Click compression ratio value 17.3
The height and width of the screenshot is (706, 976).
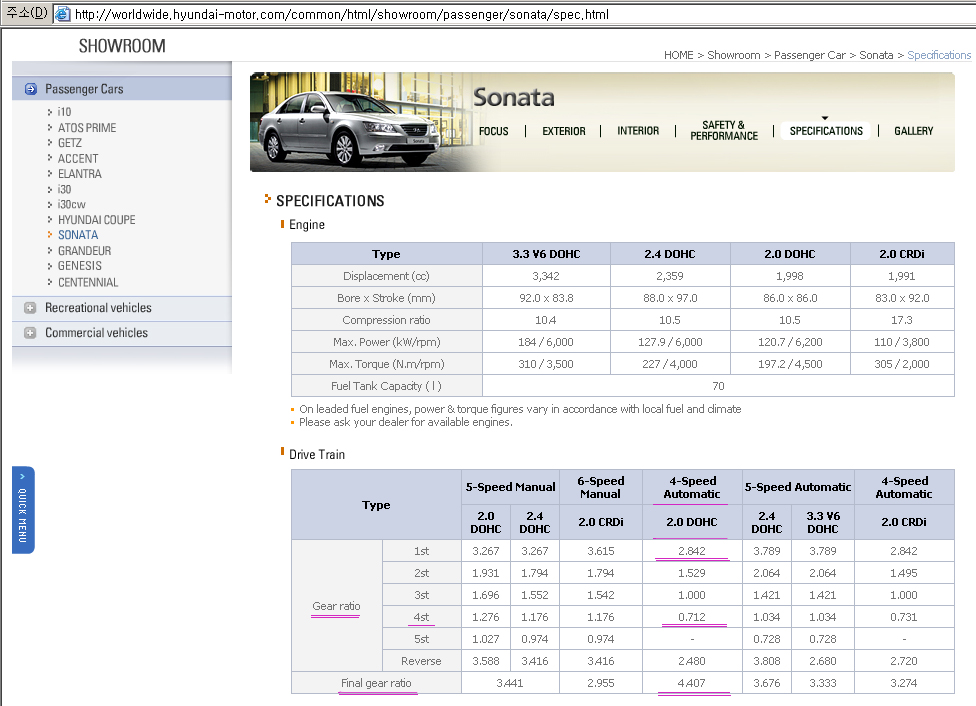[x=902, y=320]
